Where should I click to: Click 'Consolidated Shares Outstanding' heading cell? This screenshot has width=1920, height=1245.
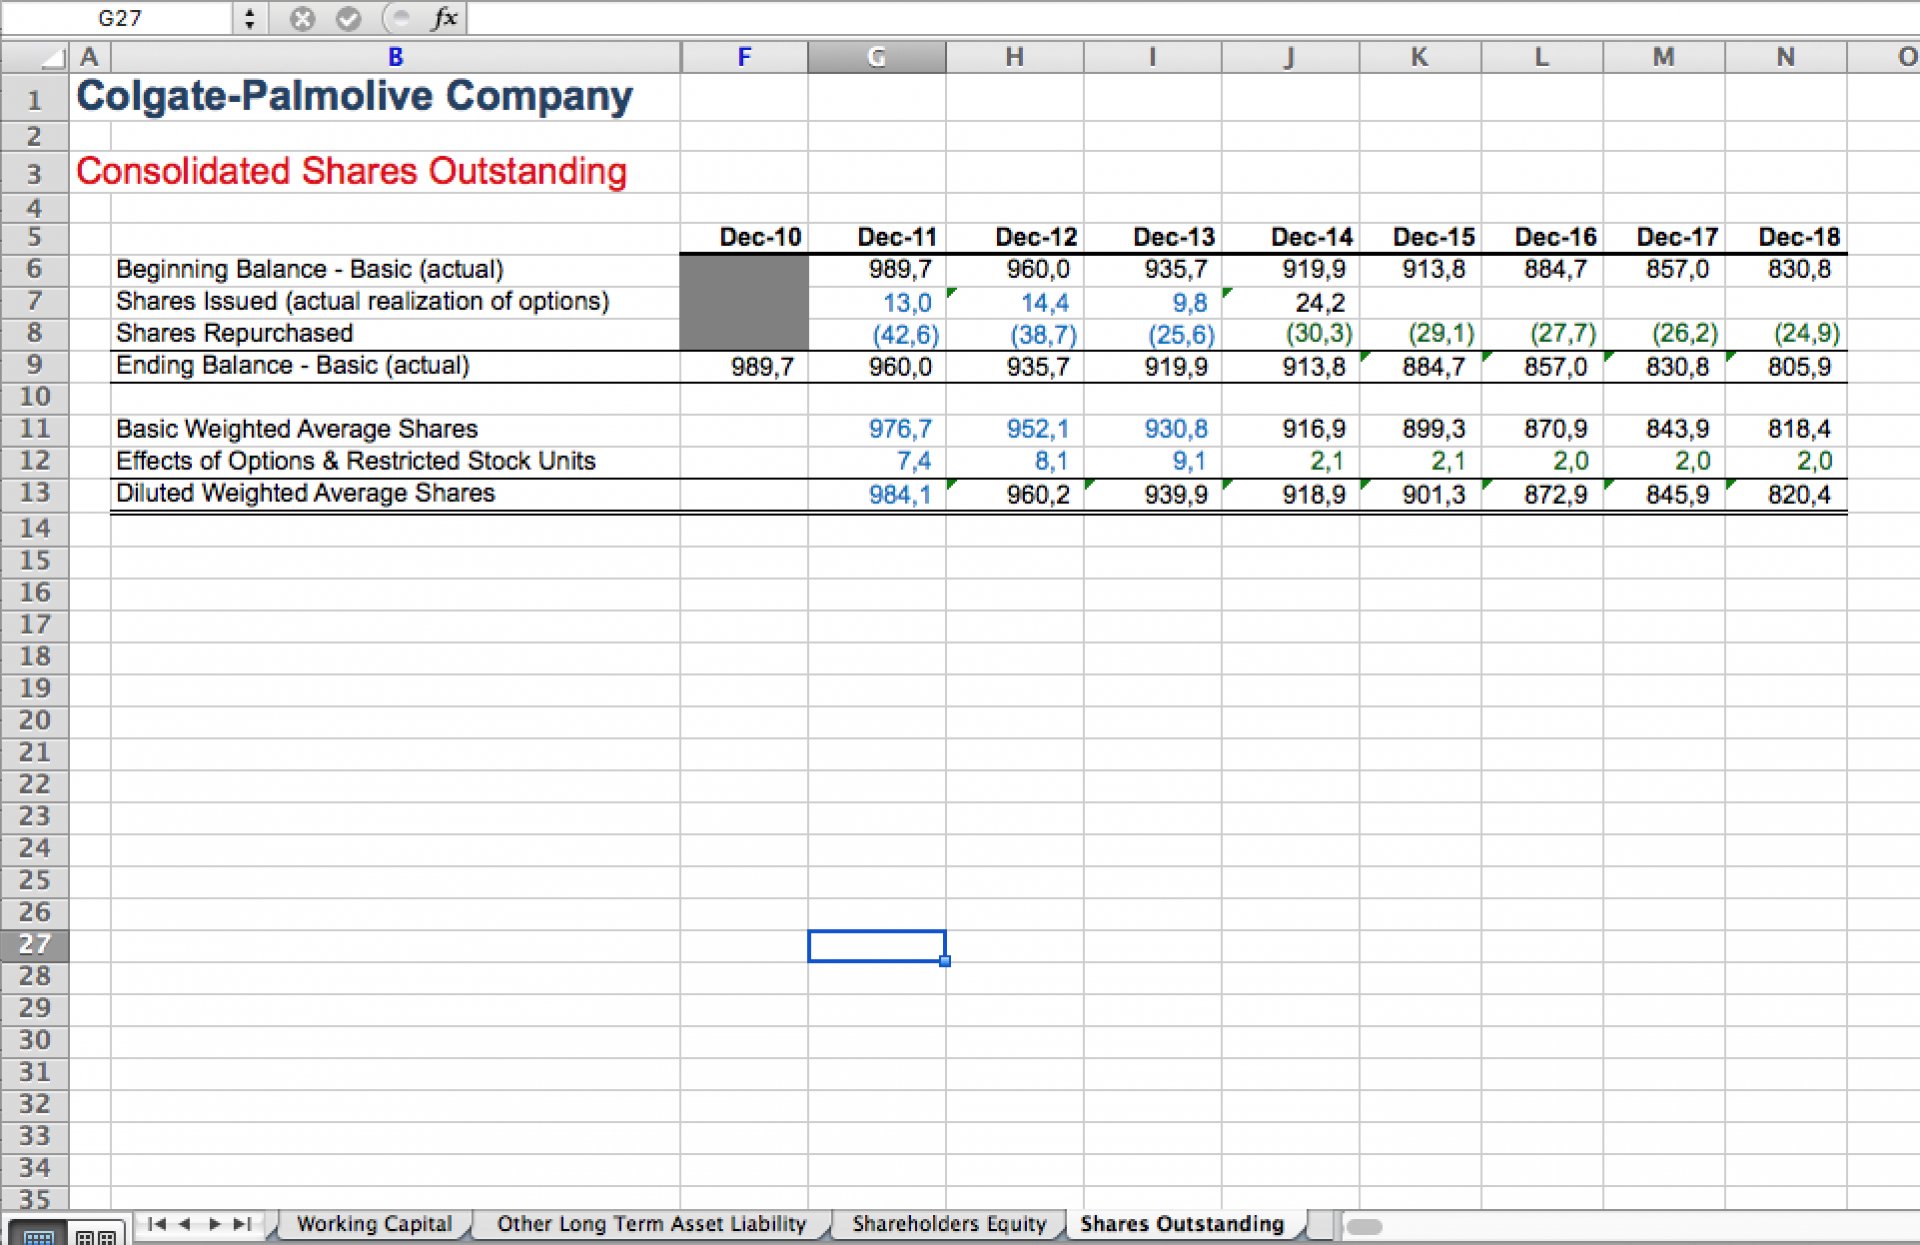pyautogui.click(x=351, y=171)
